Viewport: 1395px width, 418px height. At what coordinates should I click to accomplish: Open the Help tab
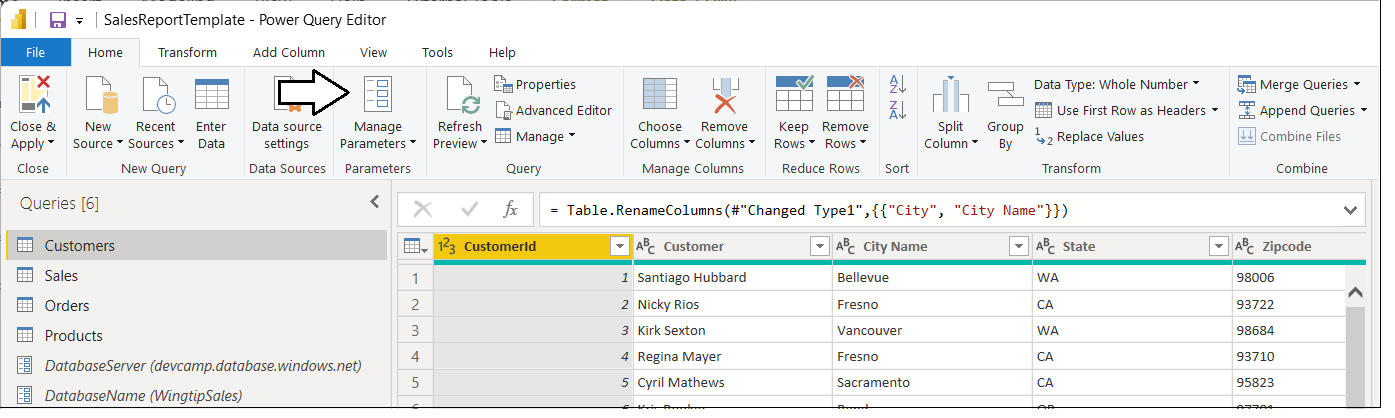(502, 52)
